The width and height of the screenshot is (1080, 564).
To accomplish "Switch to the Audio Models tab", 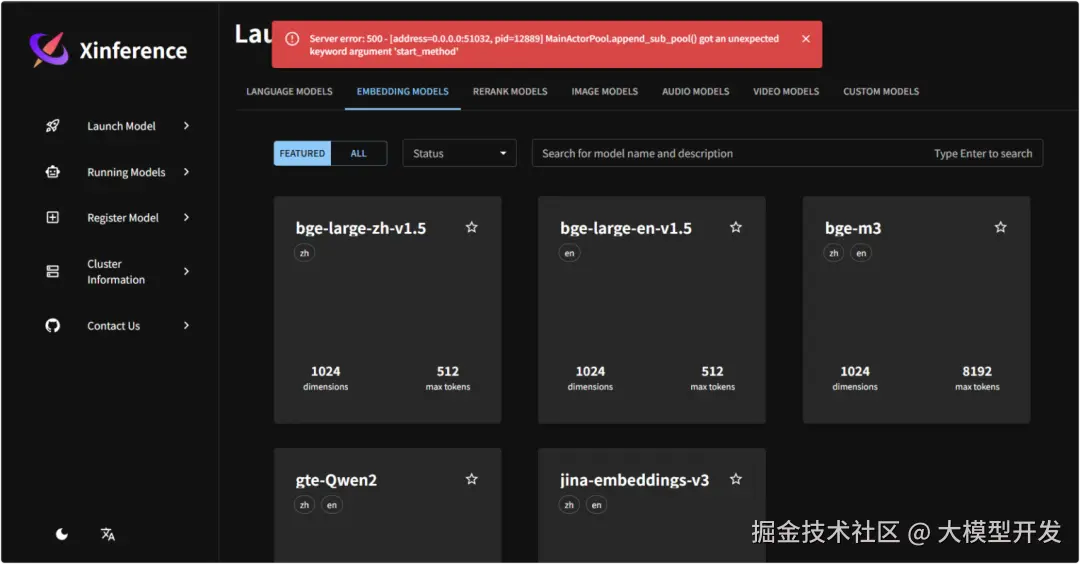I will 696,92.
